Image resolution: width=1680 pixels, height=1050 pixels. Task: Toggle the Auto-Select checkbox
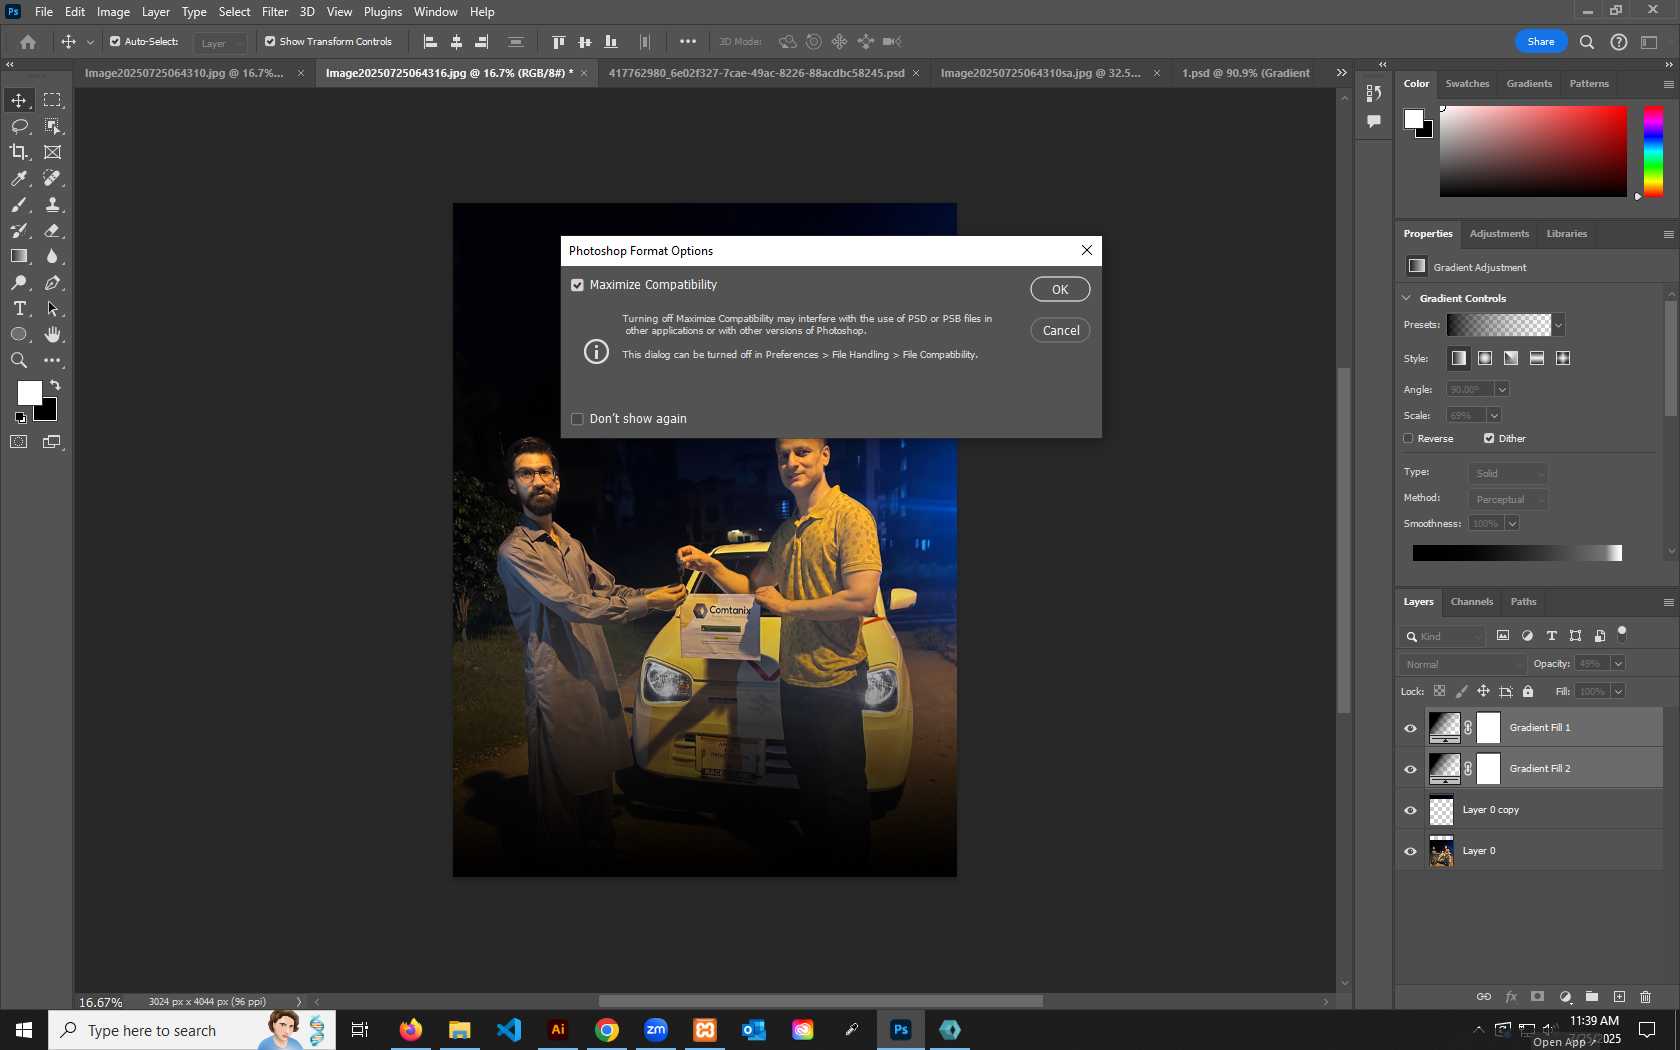pyautogui.click(x=115, y=42)
